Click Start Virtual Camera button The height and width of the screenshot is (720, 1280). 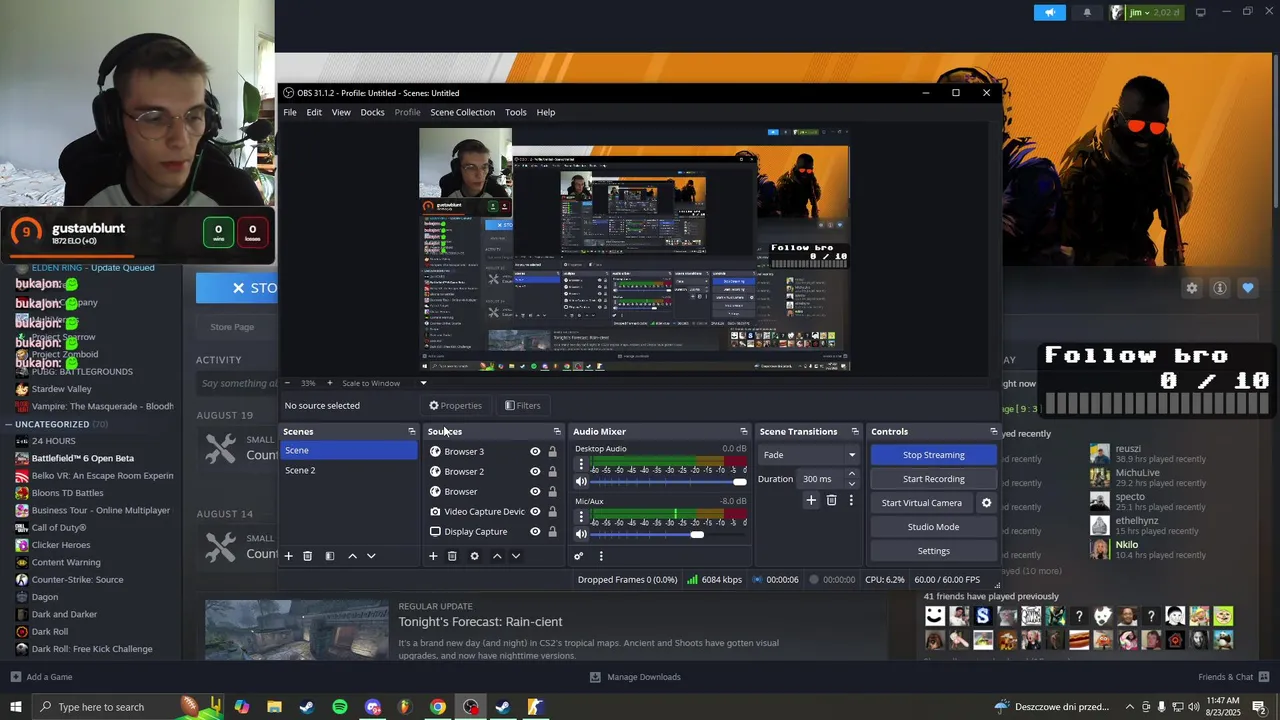922,503
